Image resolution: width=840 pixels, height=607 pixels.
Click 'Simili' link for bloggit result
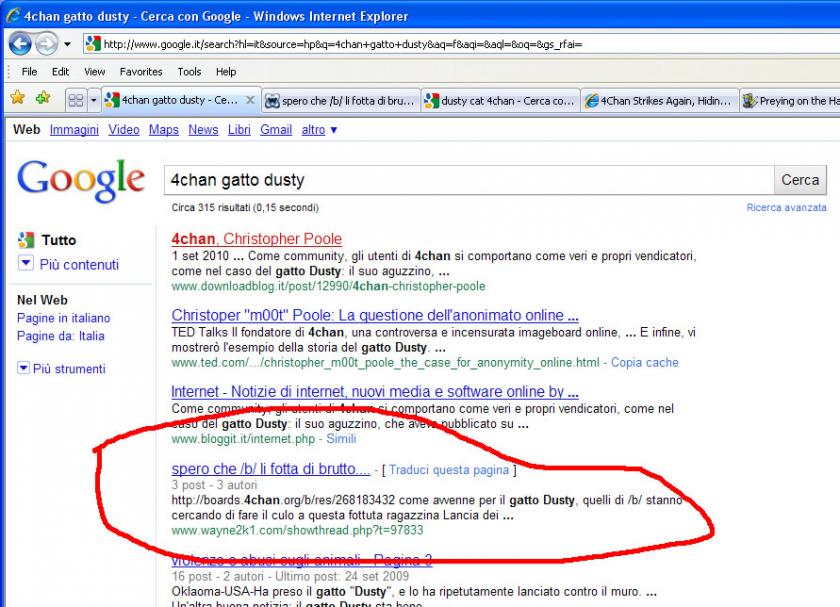(x=341, y=439)
